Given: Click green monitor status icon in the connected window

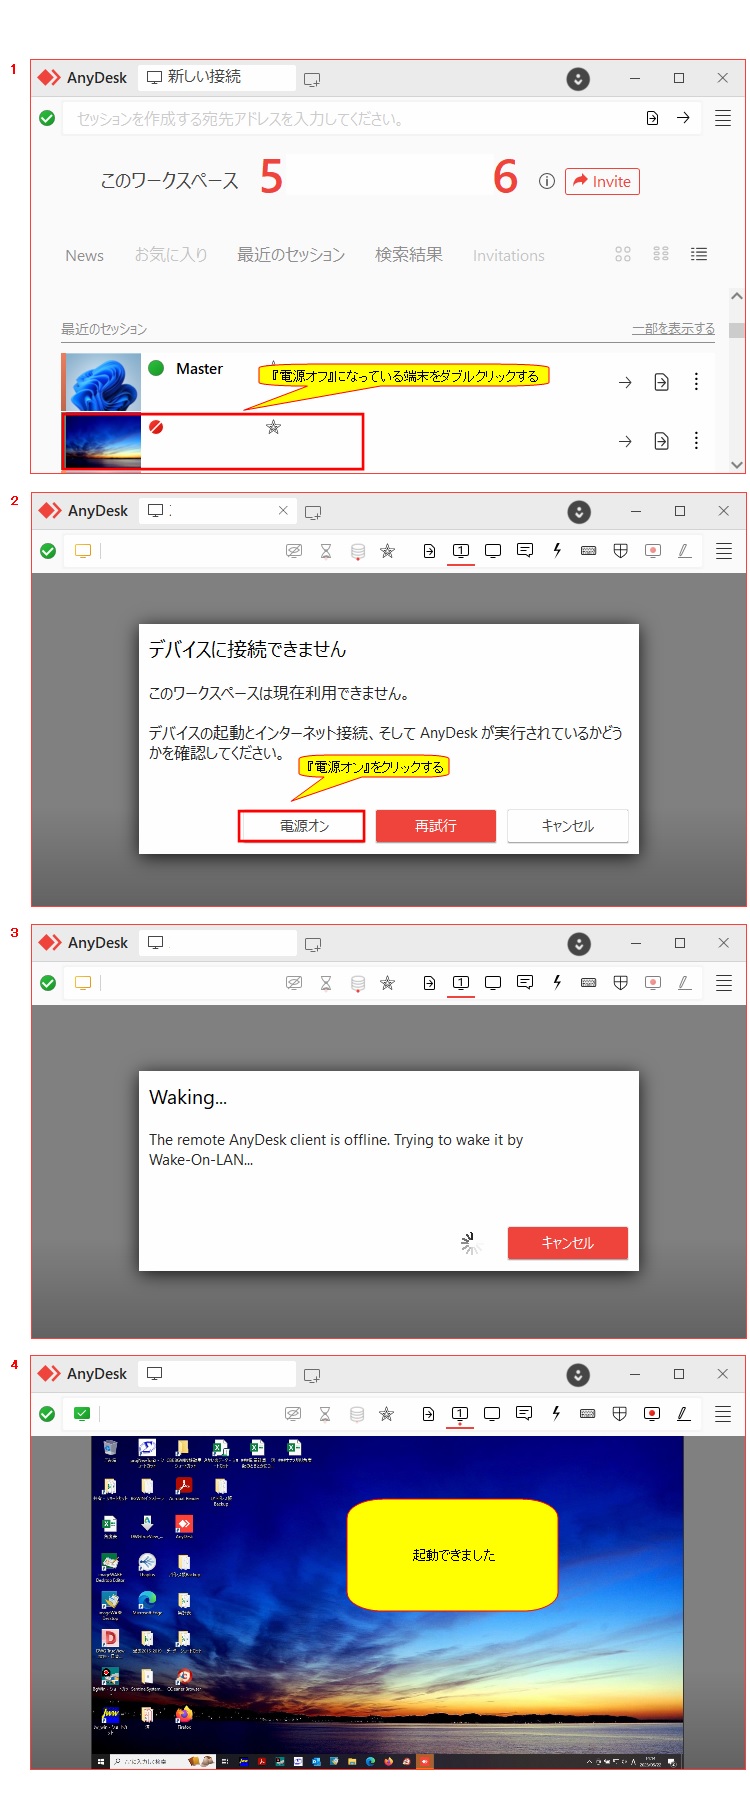Looking at the screenshot, I should coord(82,1414).
